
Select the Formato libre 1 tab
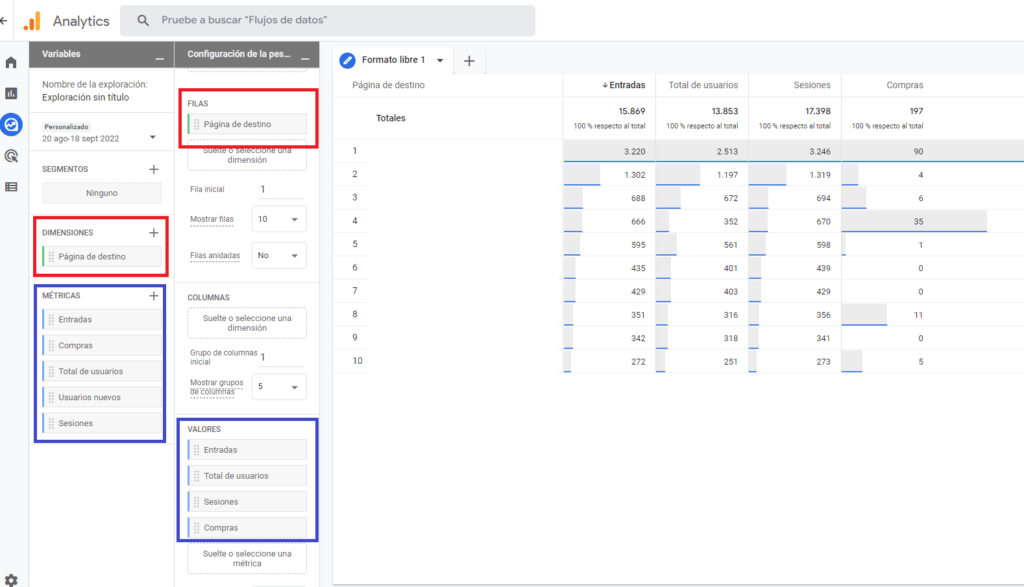point(394,60)
